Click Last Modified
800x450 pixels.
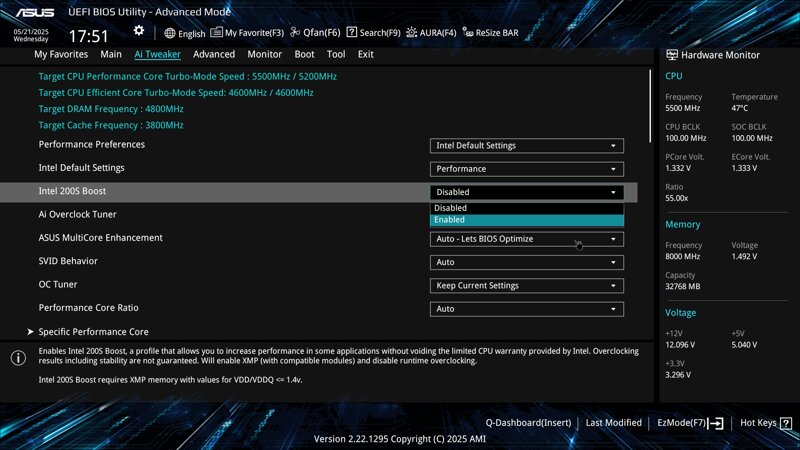tap(613, 423)
